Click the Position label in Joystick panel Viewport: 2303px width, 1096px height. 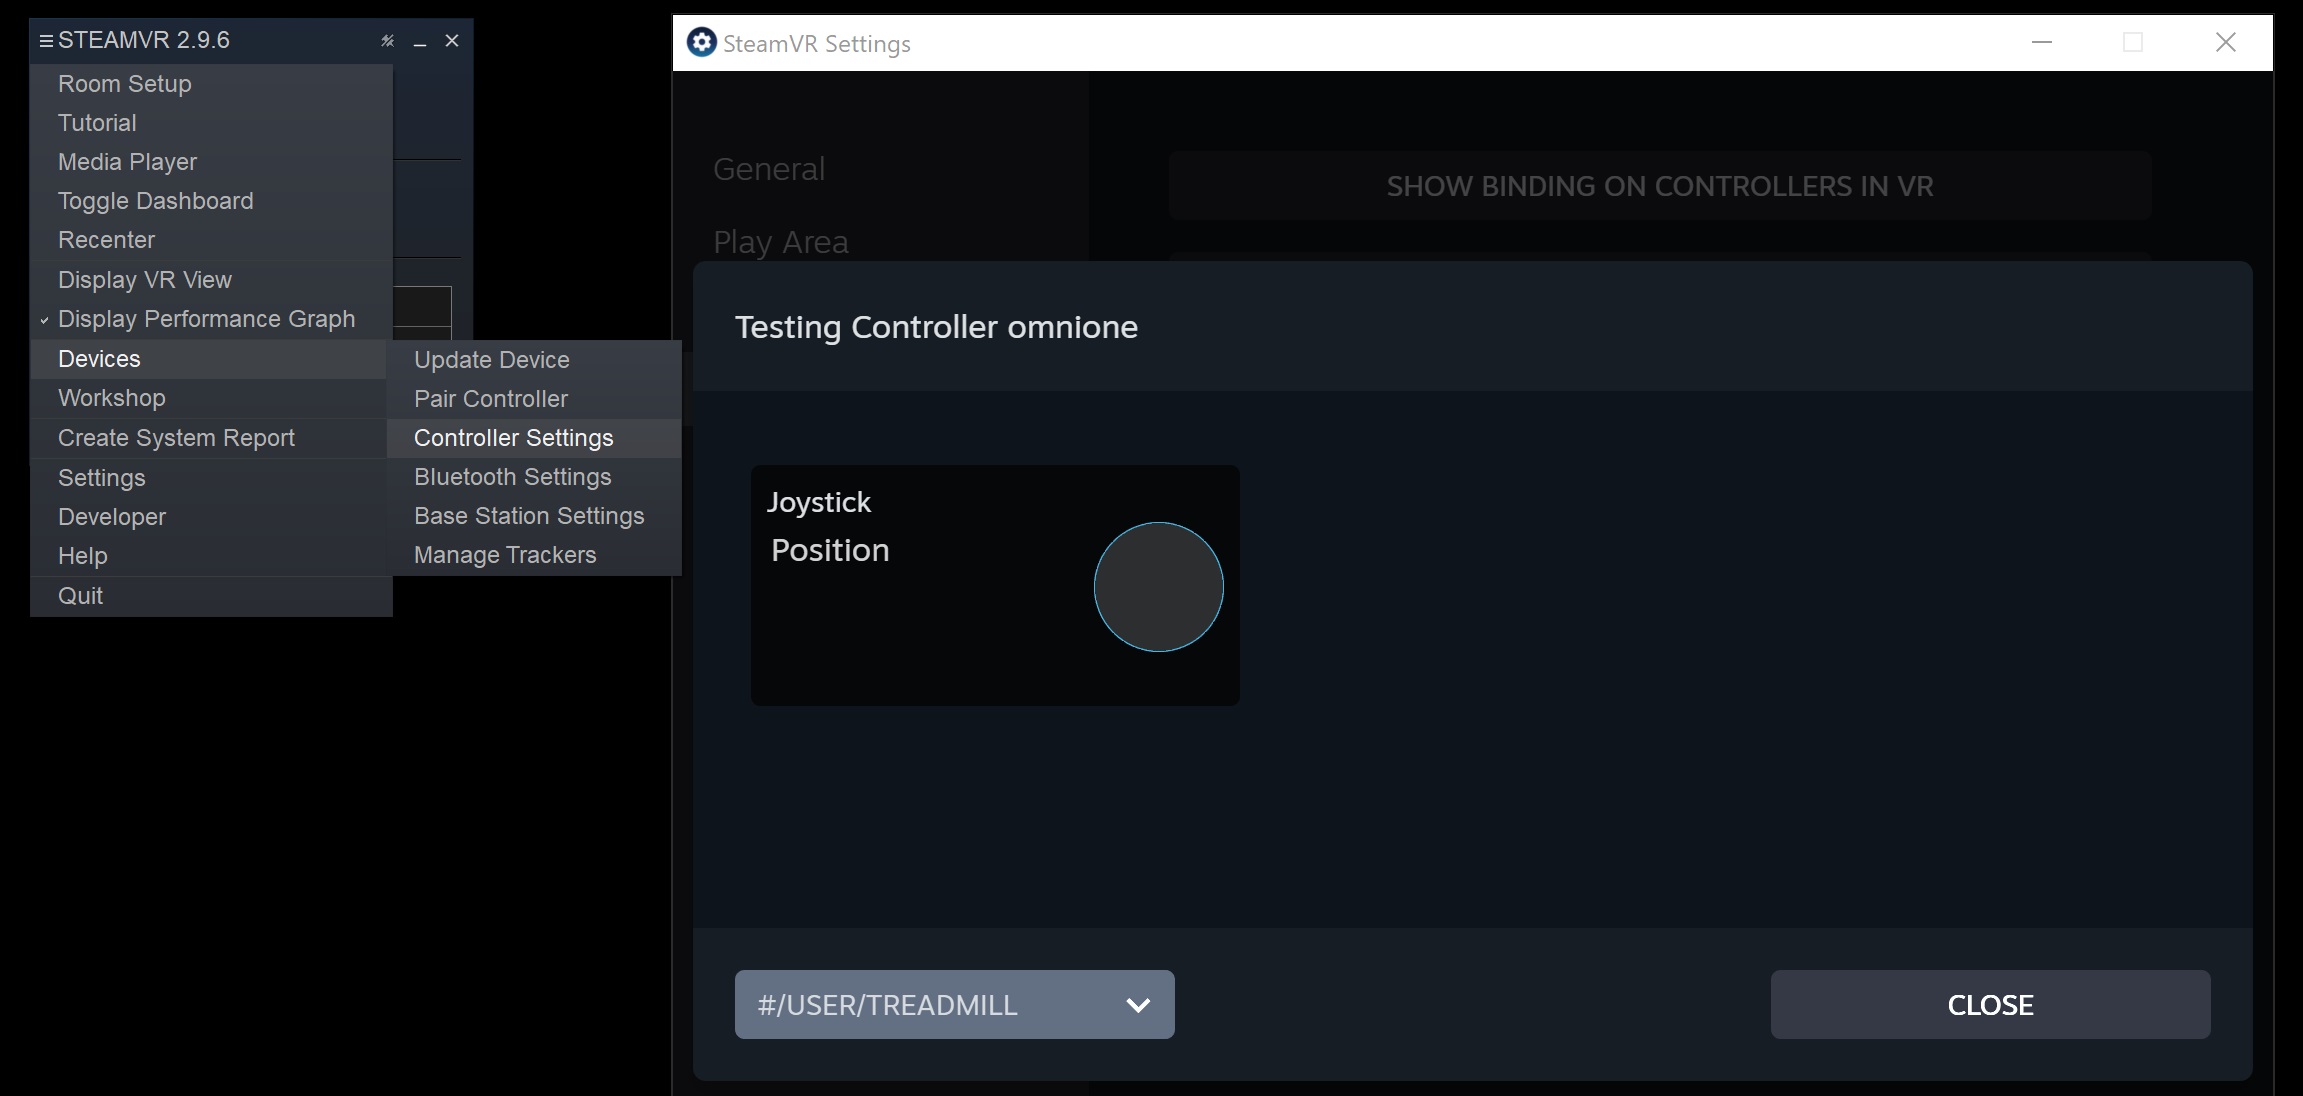pos(830,550)
